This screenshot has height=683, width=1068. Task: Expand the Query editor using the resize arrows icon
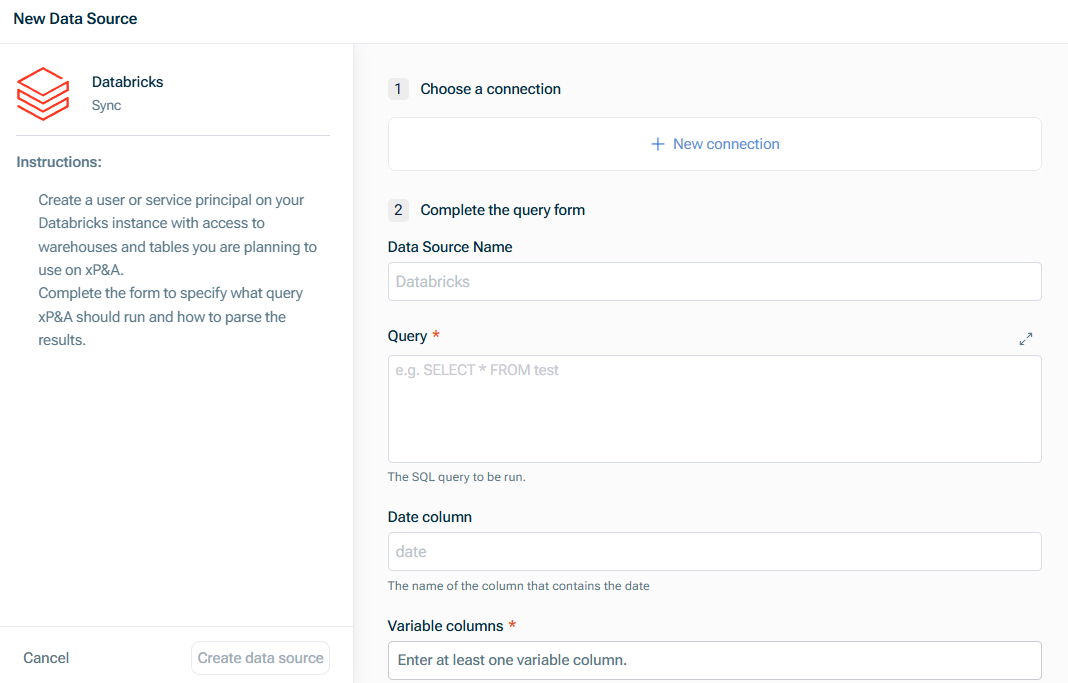tap(1026, 338)
